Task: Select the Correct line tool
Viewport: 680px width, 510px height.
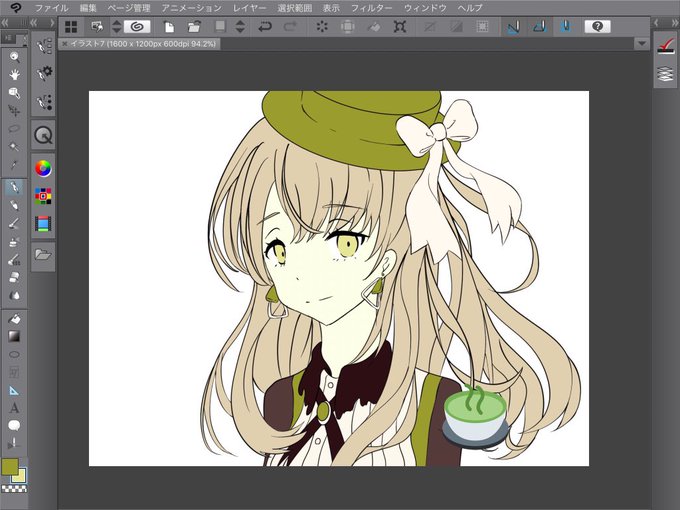Action: (x=14, y=443)
